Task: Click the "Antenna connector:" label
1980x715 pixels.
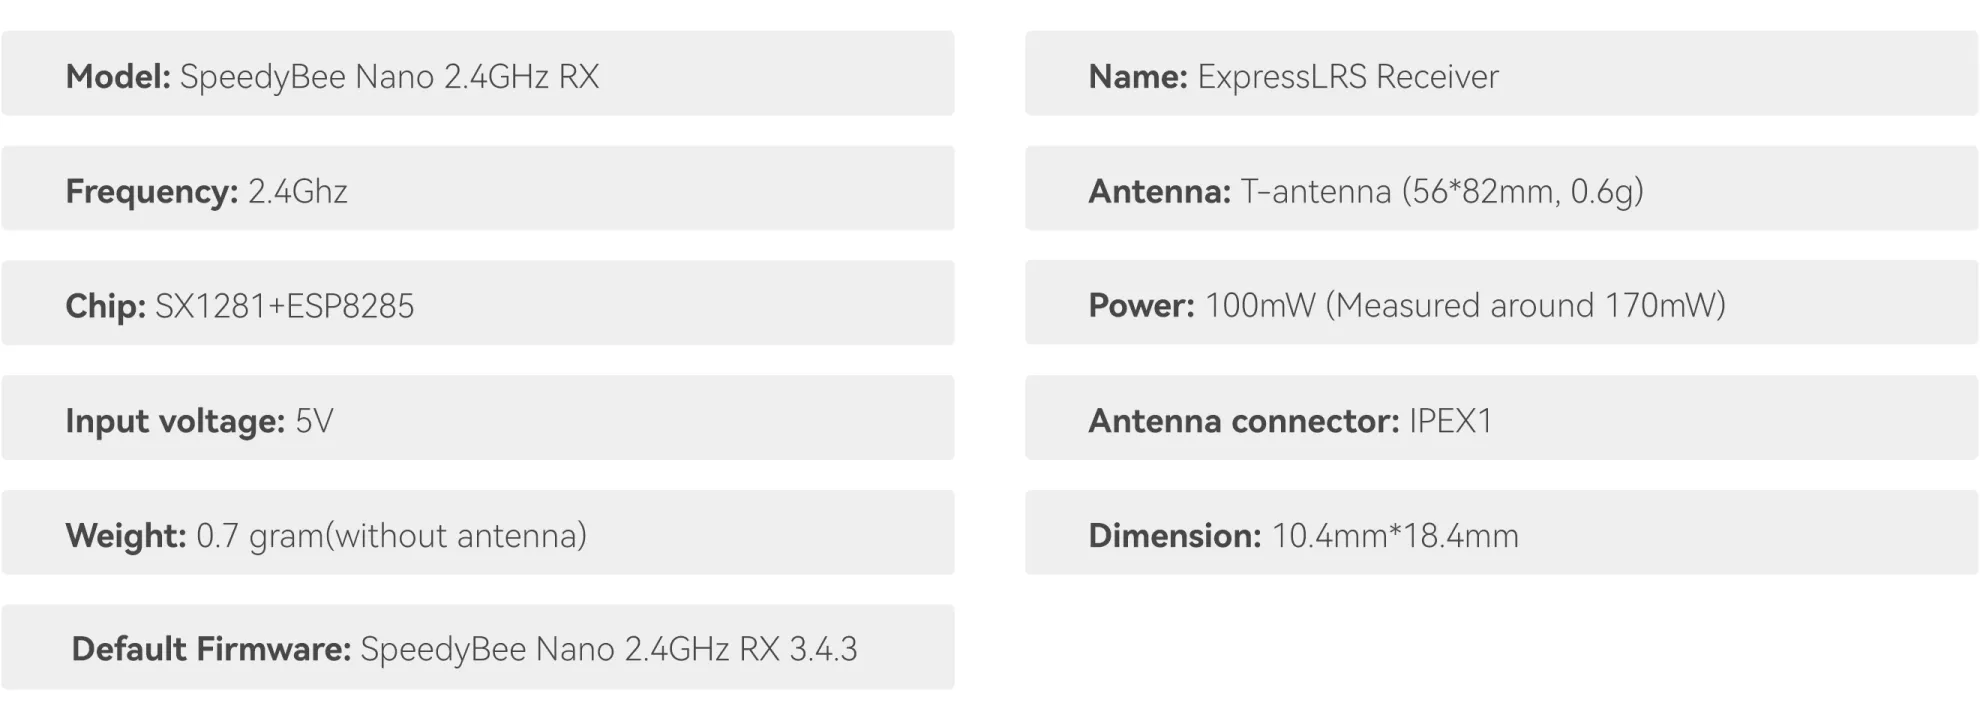Action: click(1243, 421)
